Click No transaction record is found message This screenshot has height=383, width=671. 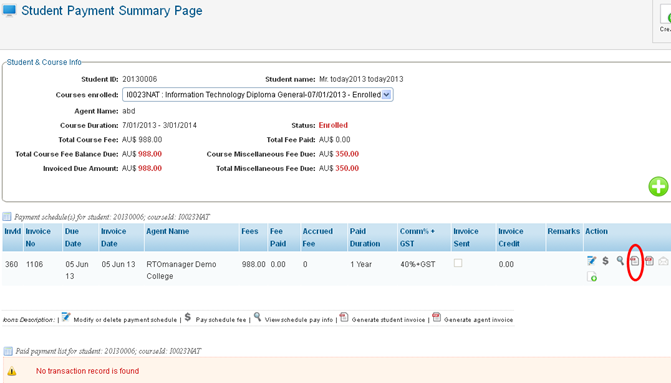[87, 371]
